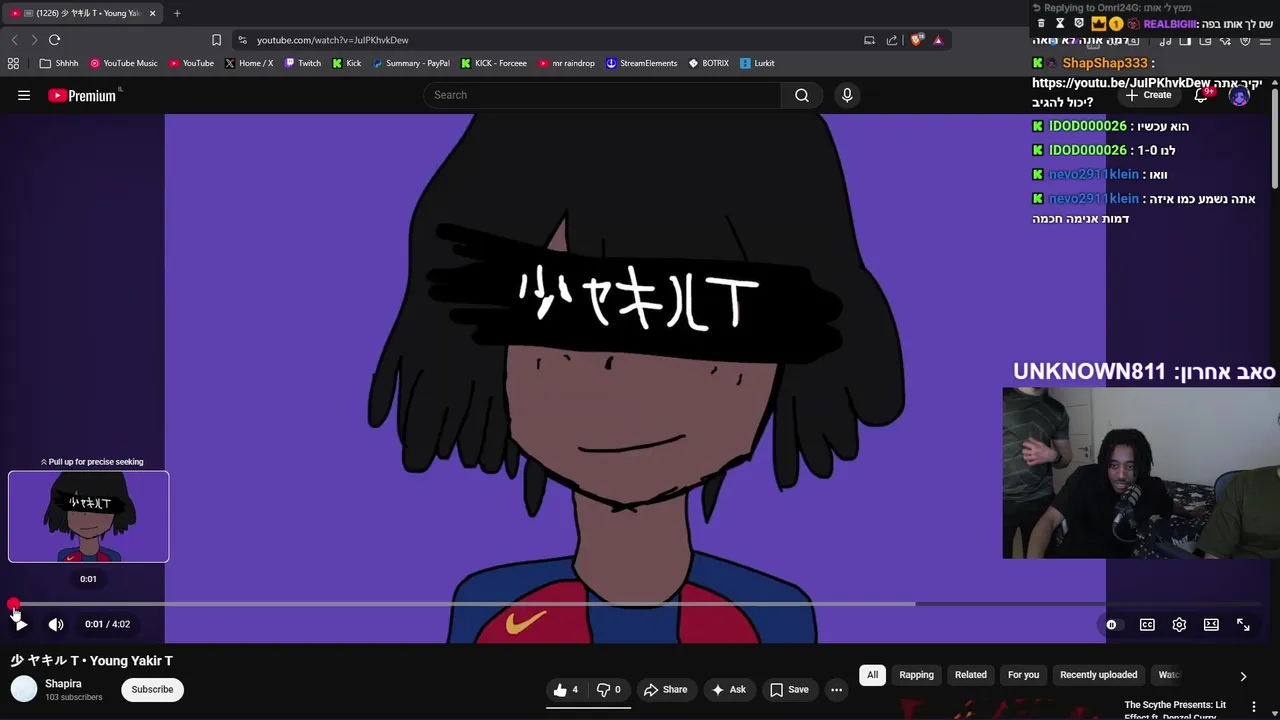Open The Scythe Presents: Lit video

point(1175,709)
